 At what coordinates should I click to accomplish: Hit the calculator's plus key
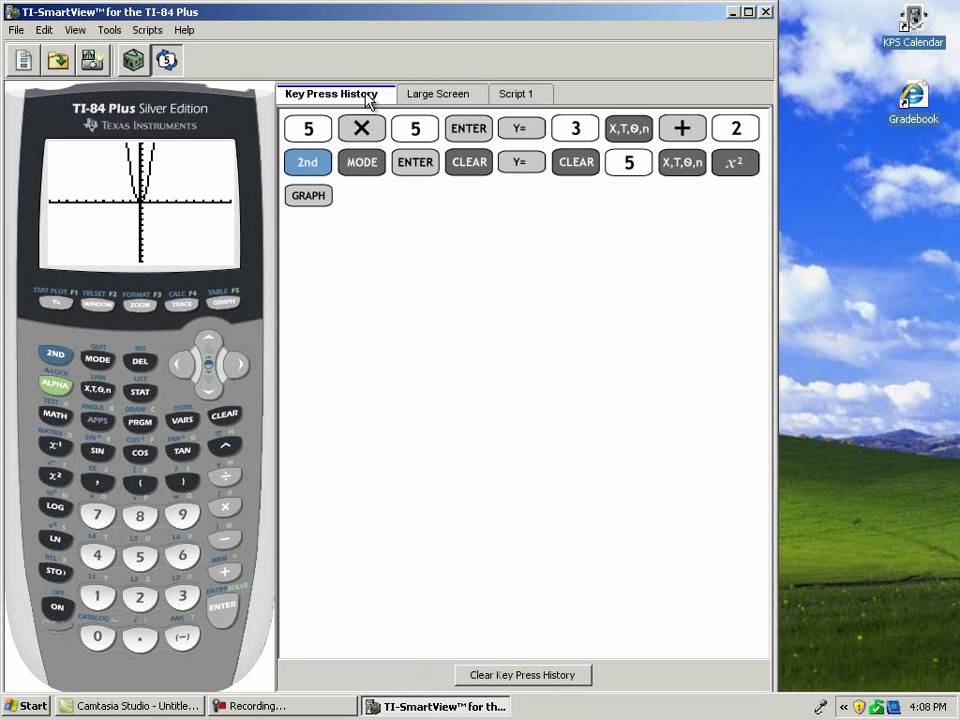click(x=225, y=572)
